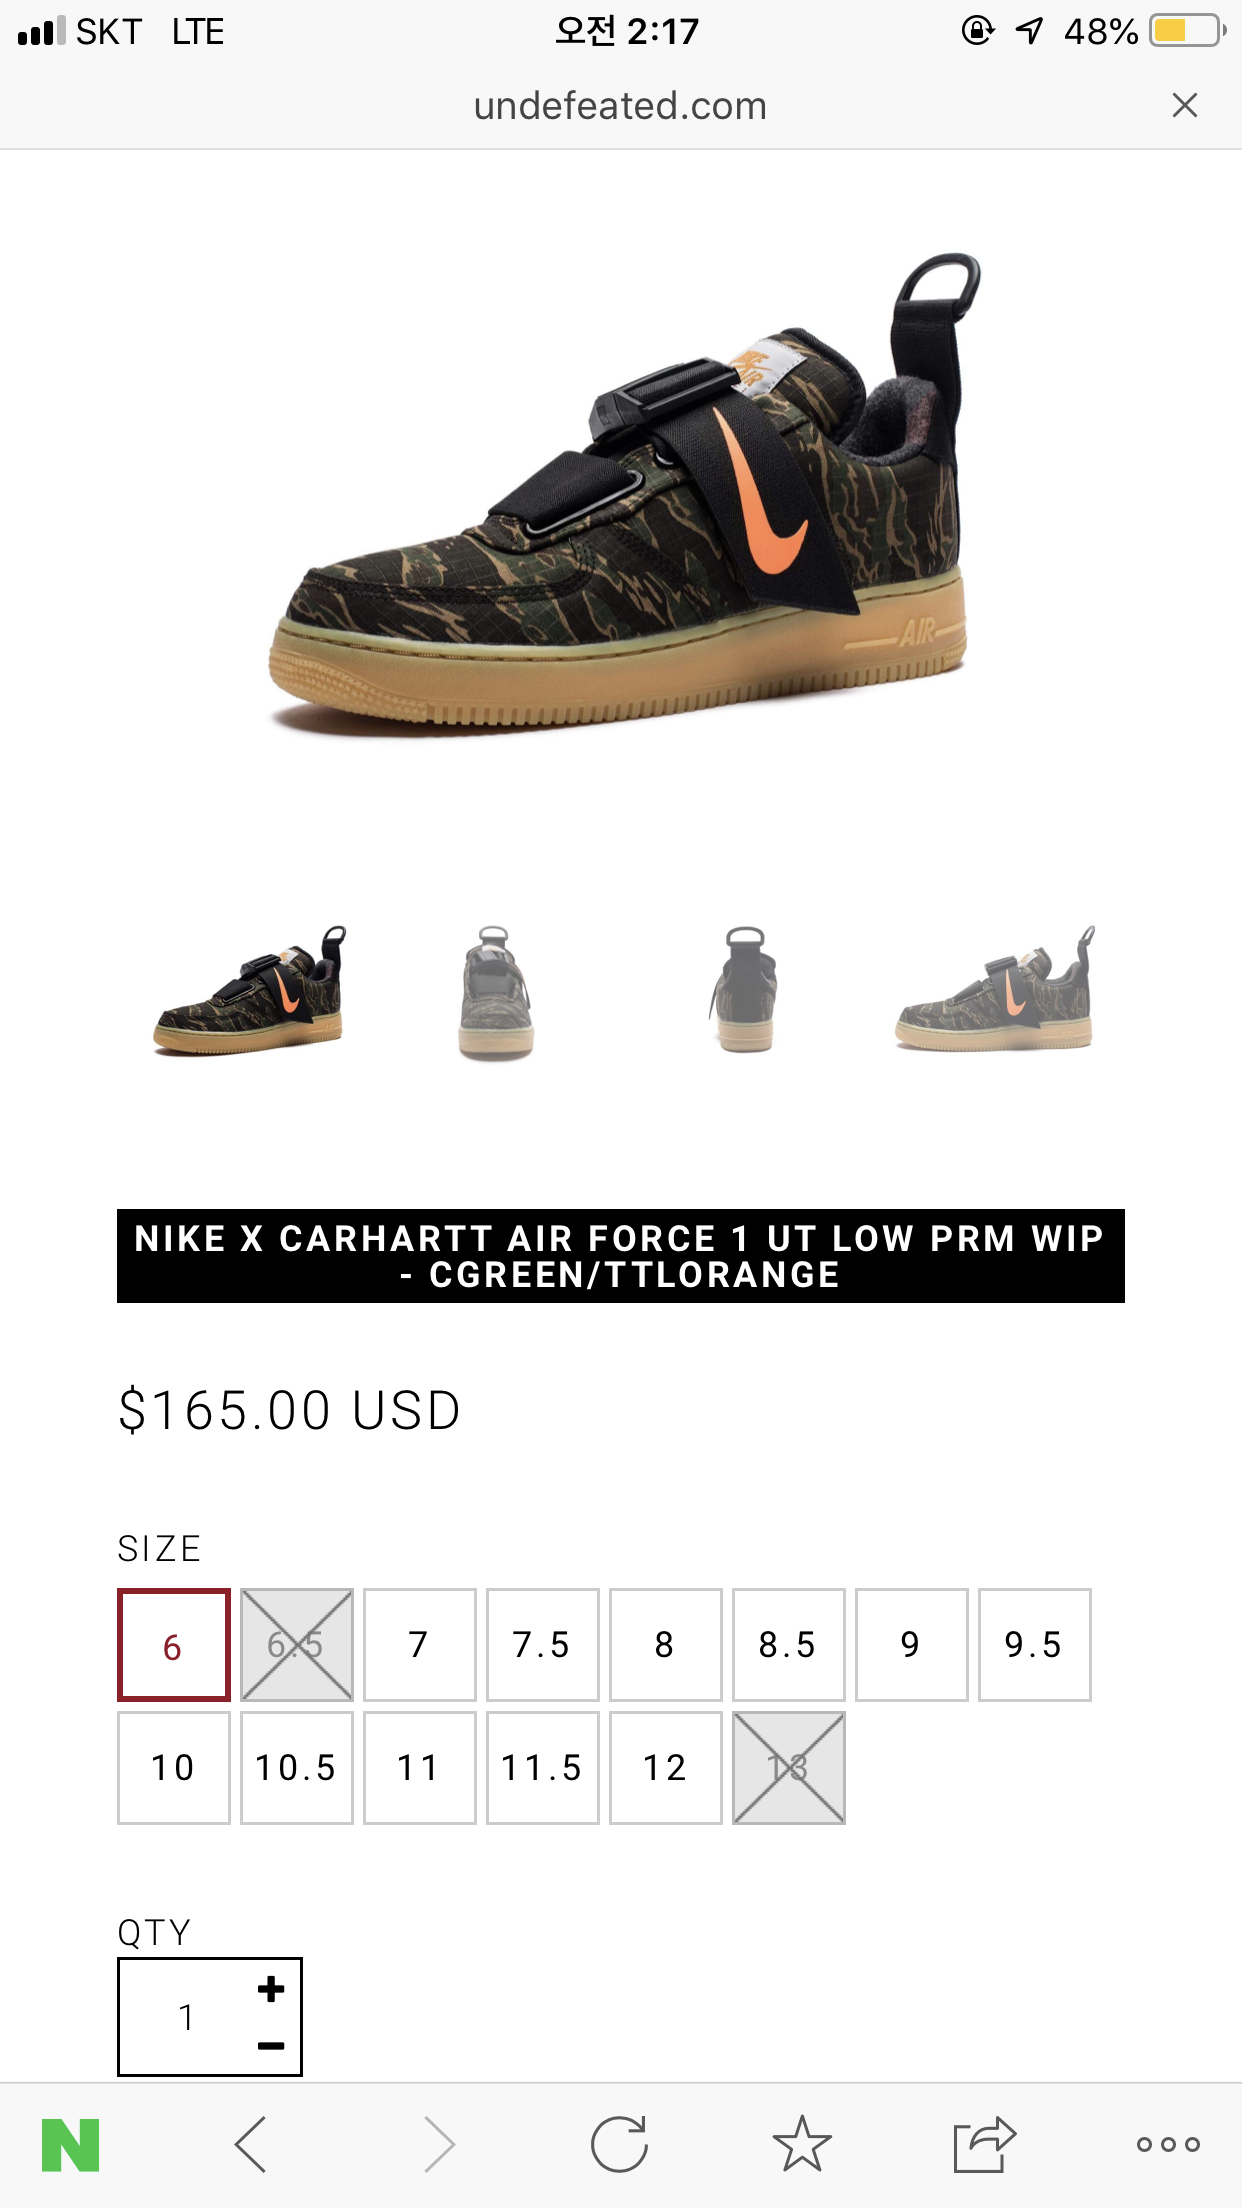
Task: Select size 9 box
Action: [912, 1645]
